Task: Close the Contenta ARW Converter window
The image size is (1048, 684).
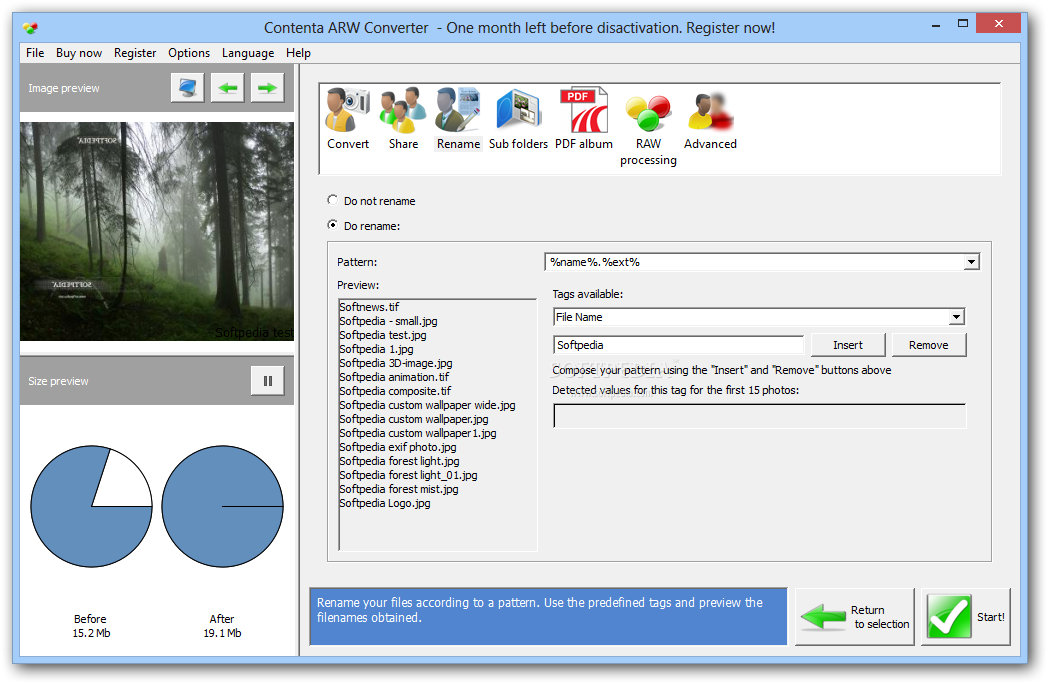Action: click(x=998, y=23)
